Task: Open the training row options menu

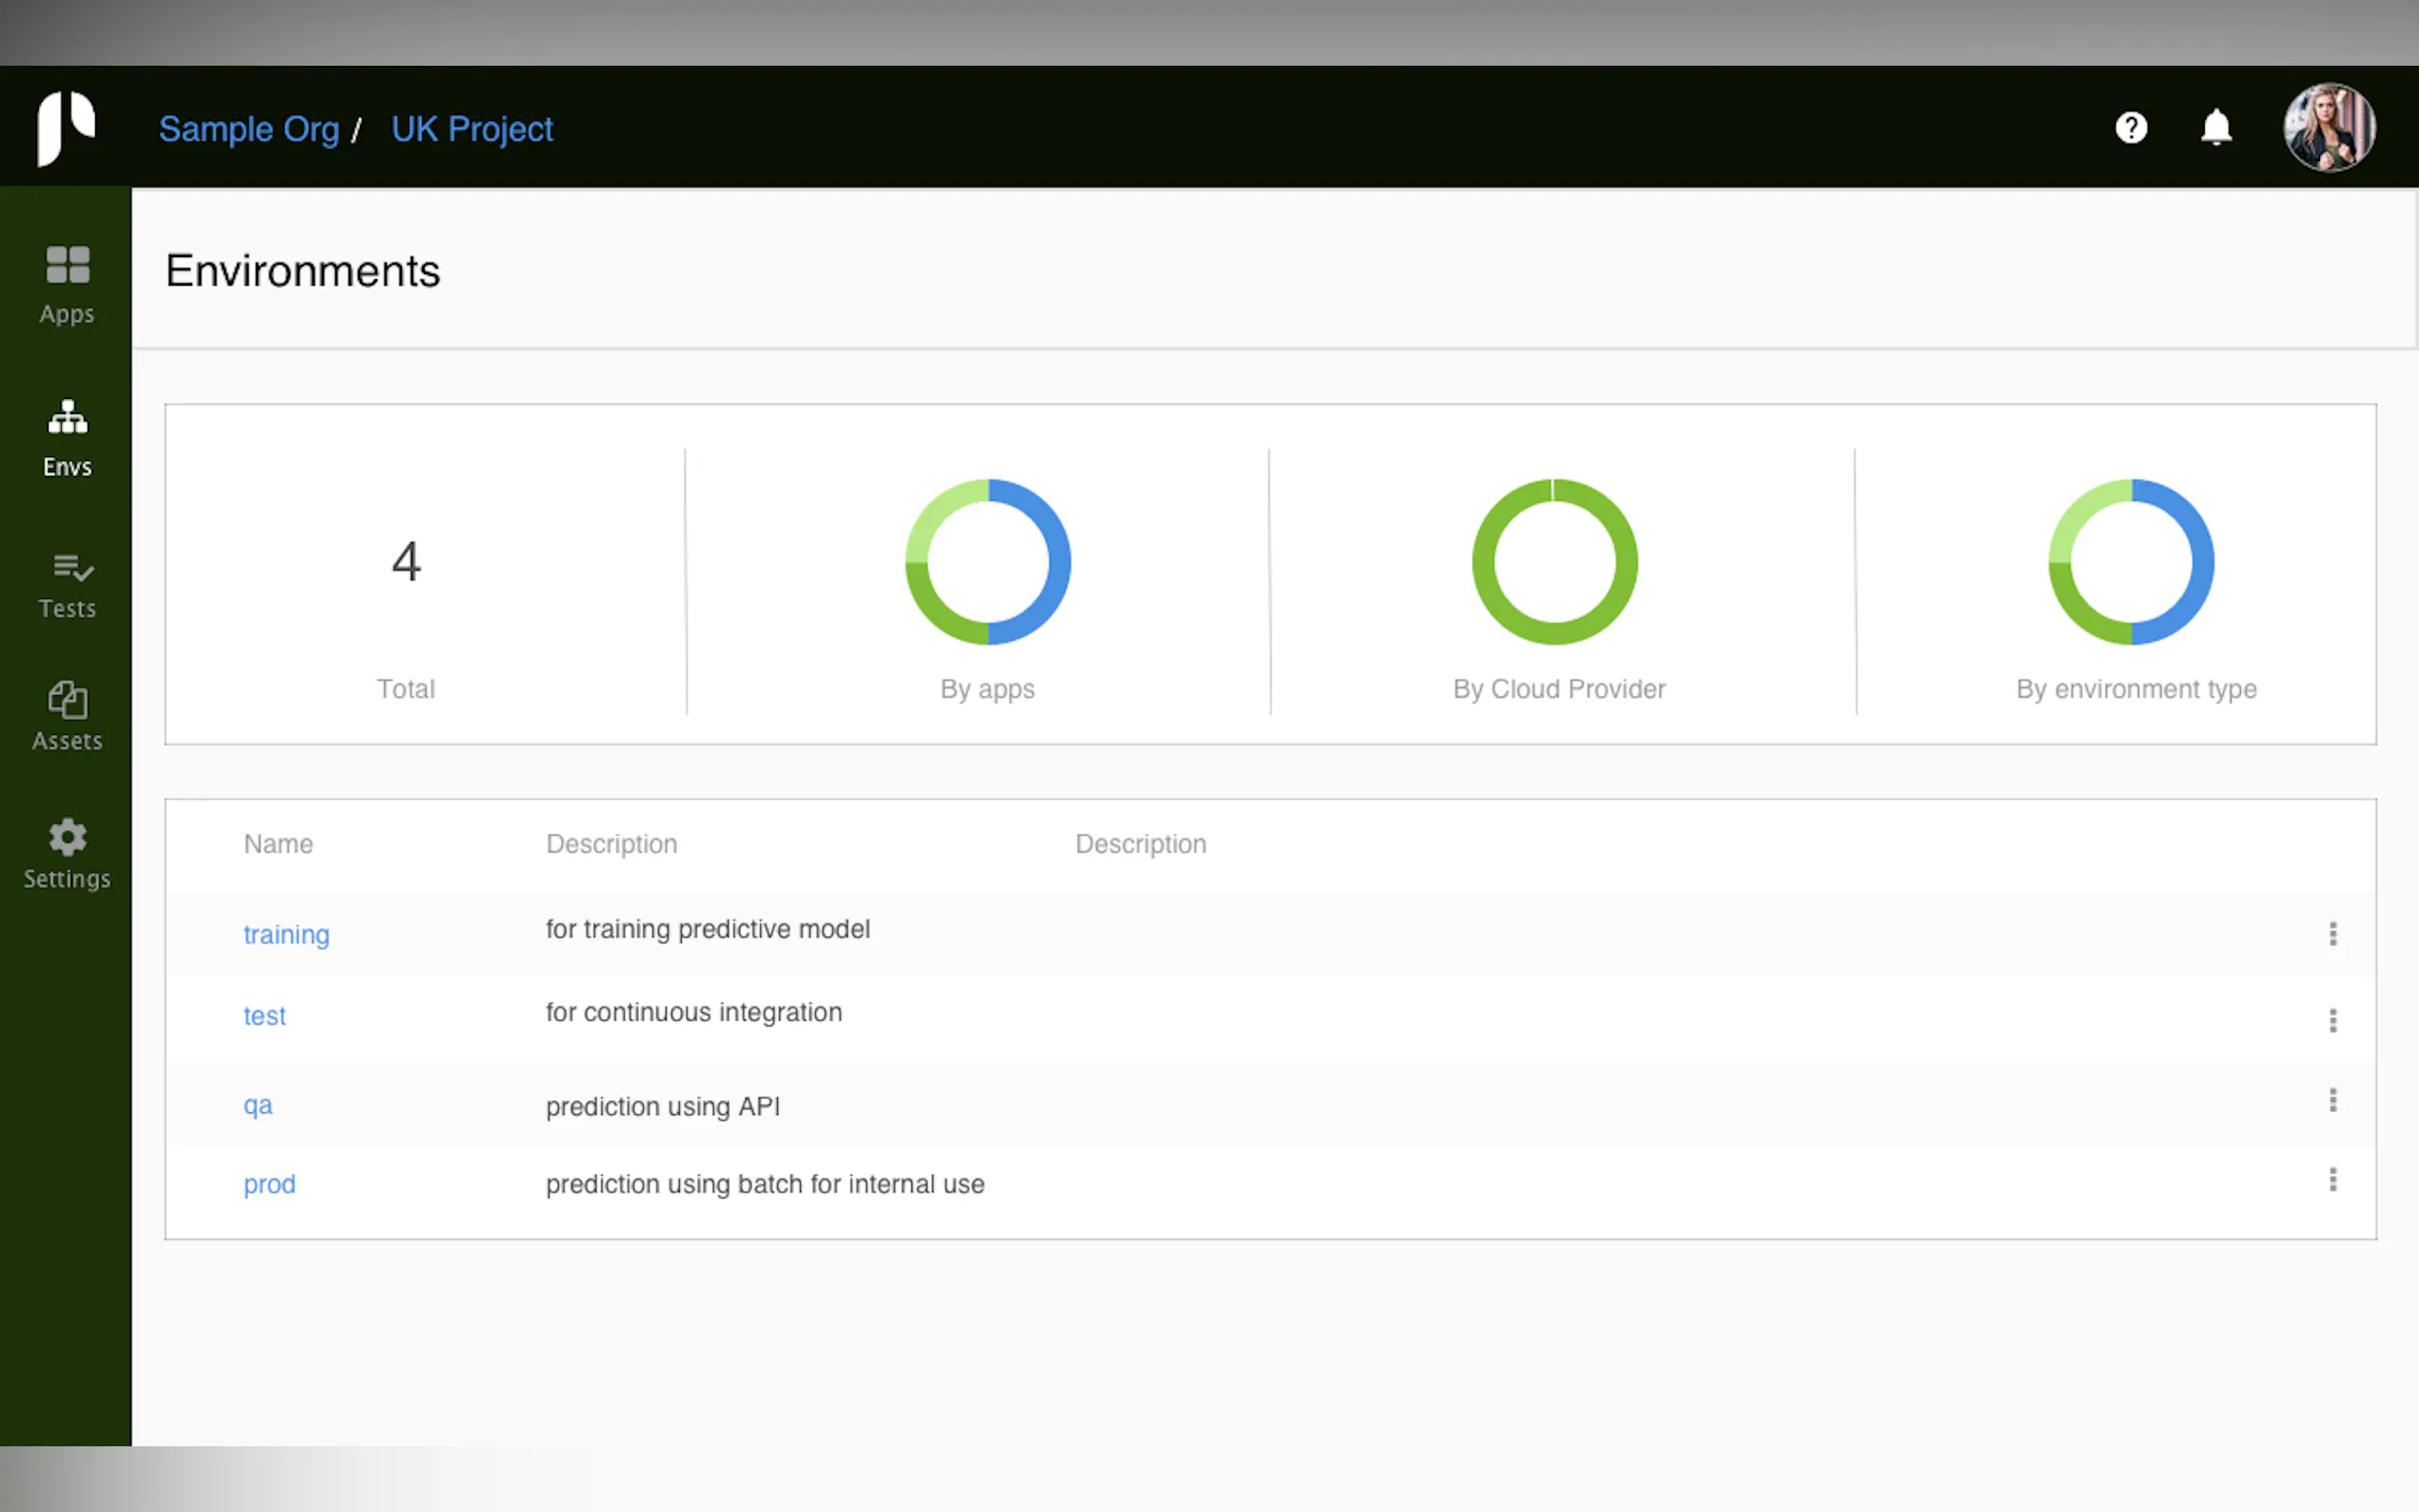Action: (2332, 934)
